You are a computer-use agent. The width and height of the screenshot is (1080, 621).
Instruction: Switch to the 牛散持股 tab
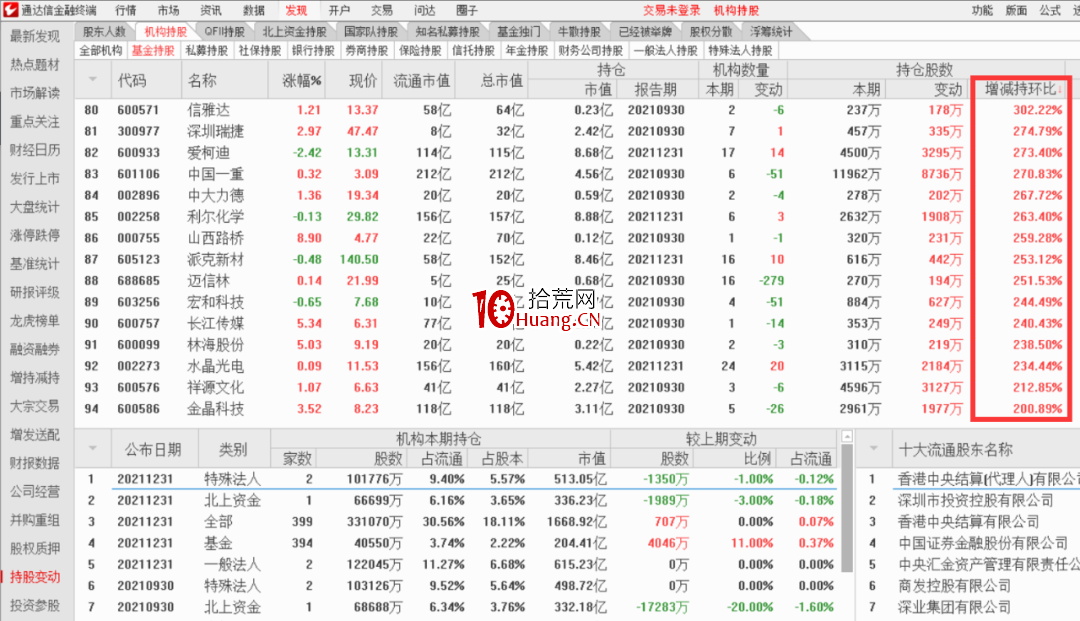(x=579, y=32)
